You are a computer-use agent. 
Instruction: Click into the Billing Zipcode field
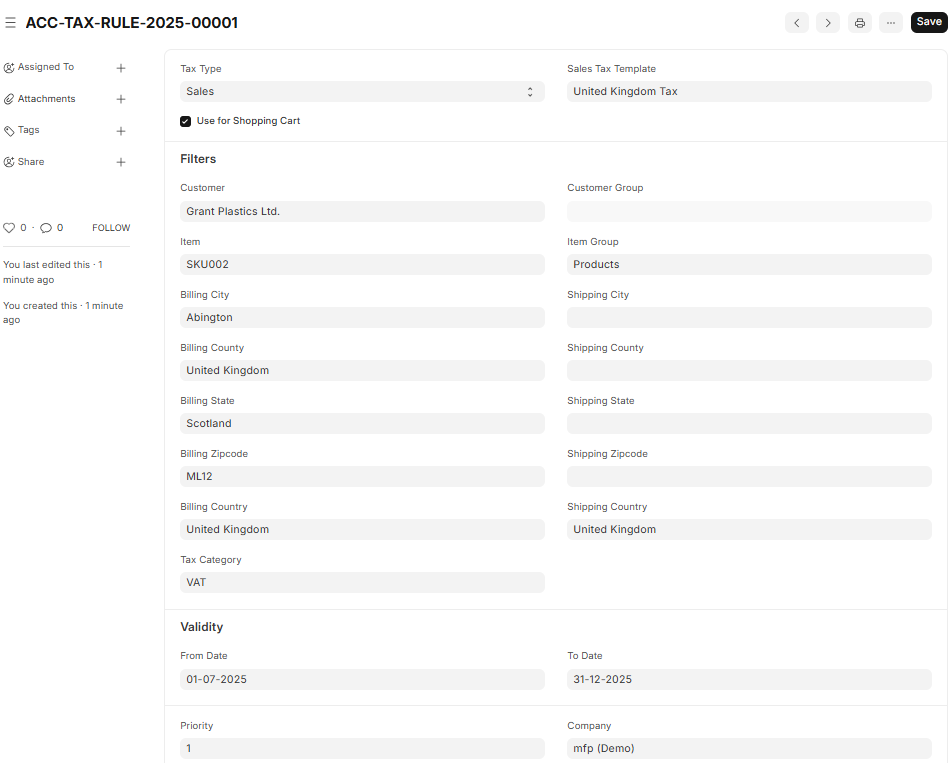(x=362, y=477)
